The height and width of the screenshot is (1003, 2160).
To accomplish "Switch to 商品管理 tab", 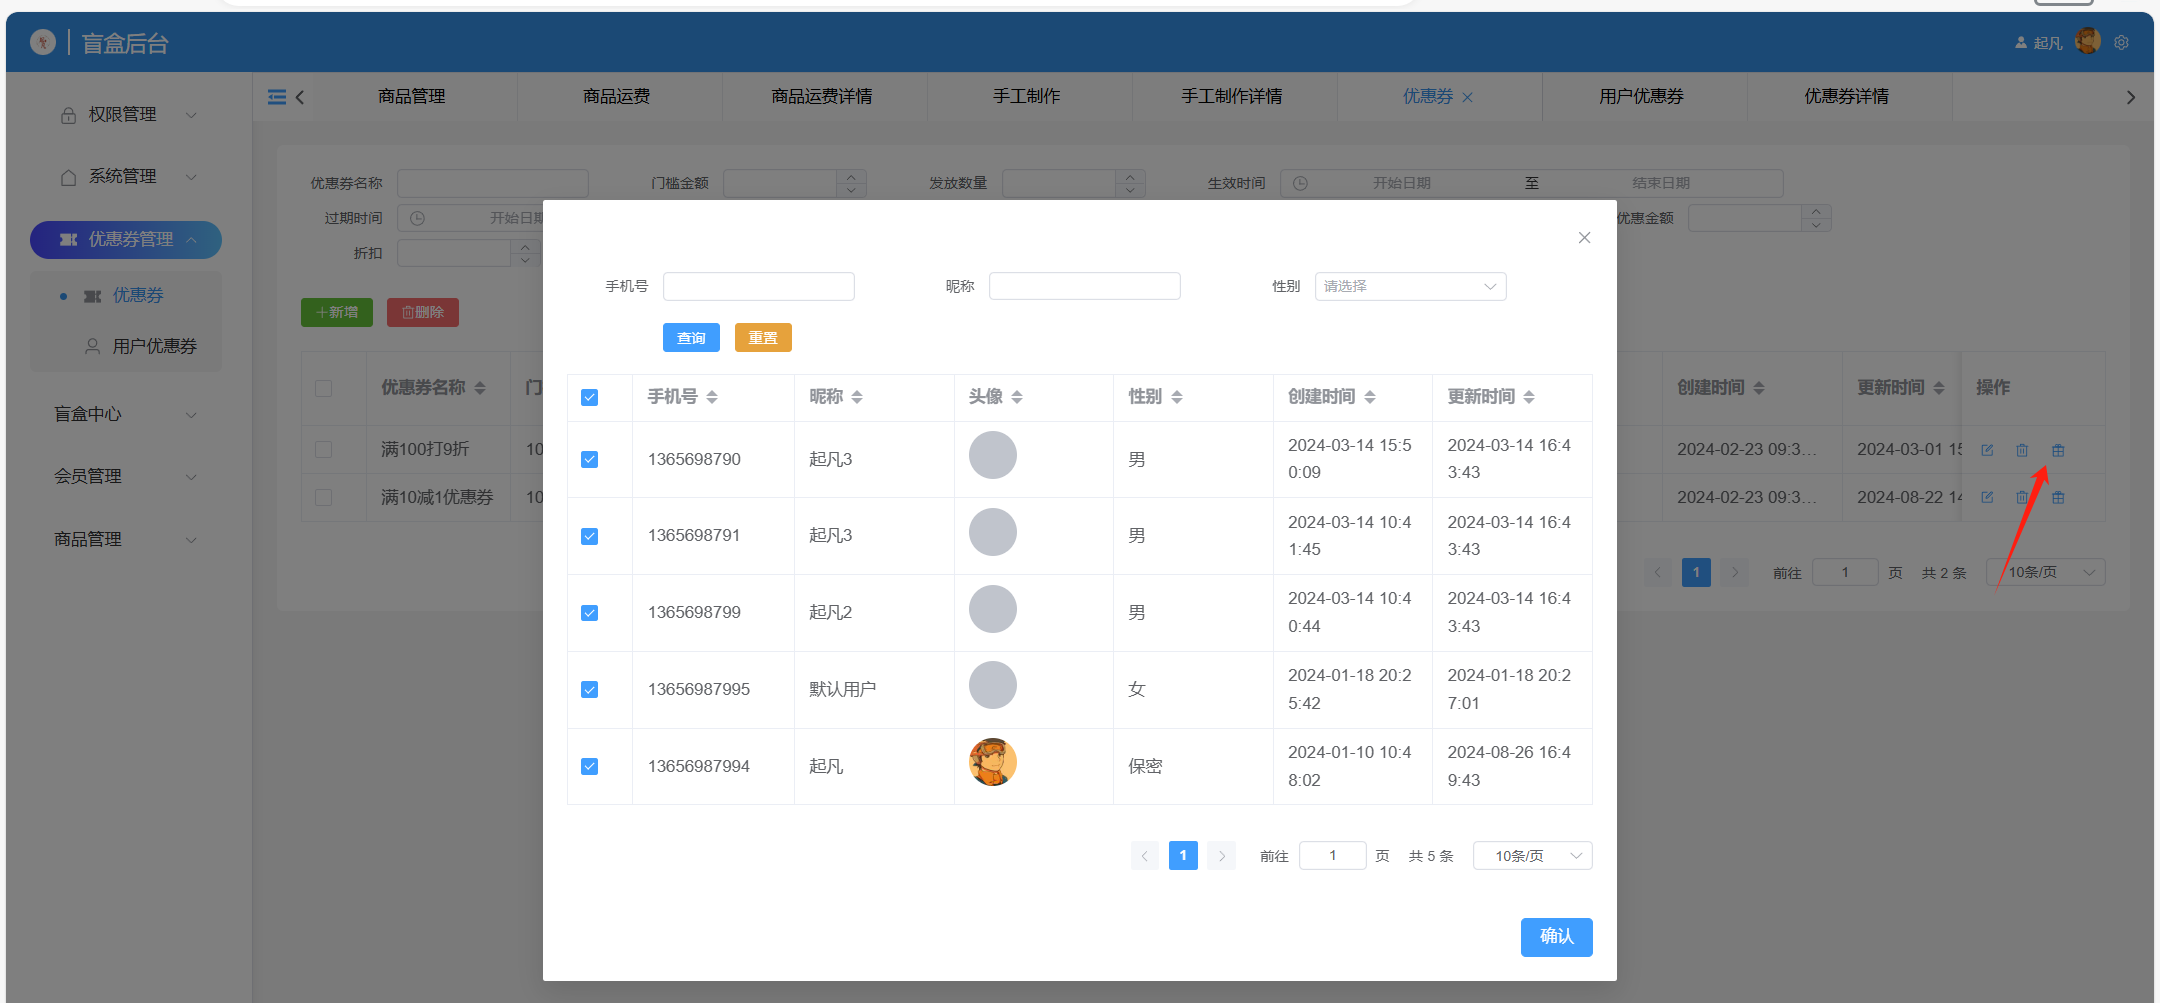I will click(412, 97).
